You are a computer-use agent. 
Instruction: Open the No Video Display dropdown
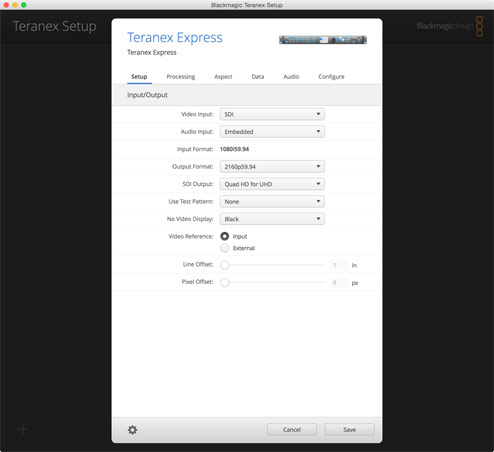point(272,219)
